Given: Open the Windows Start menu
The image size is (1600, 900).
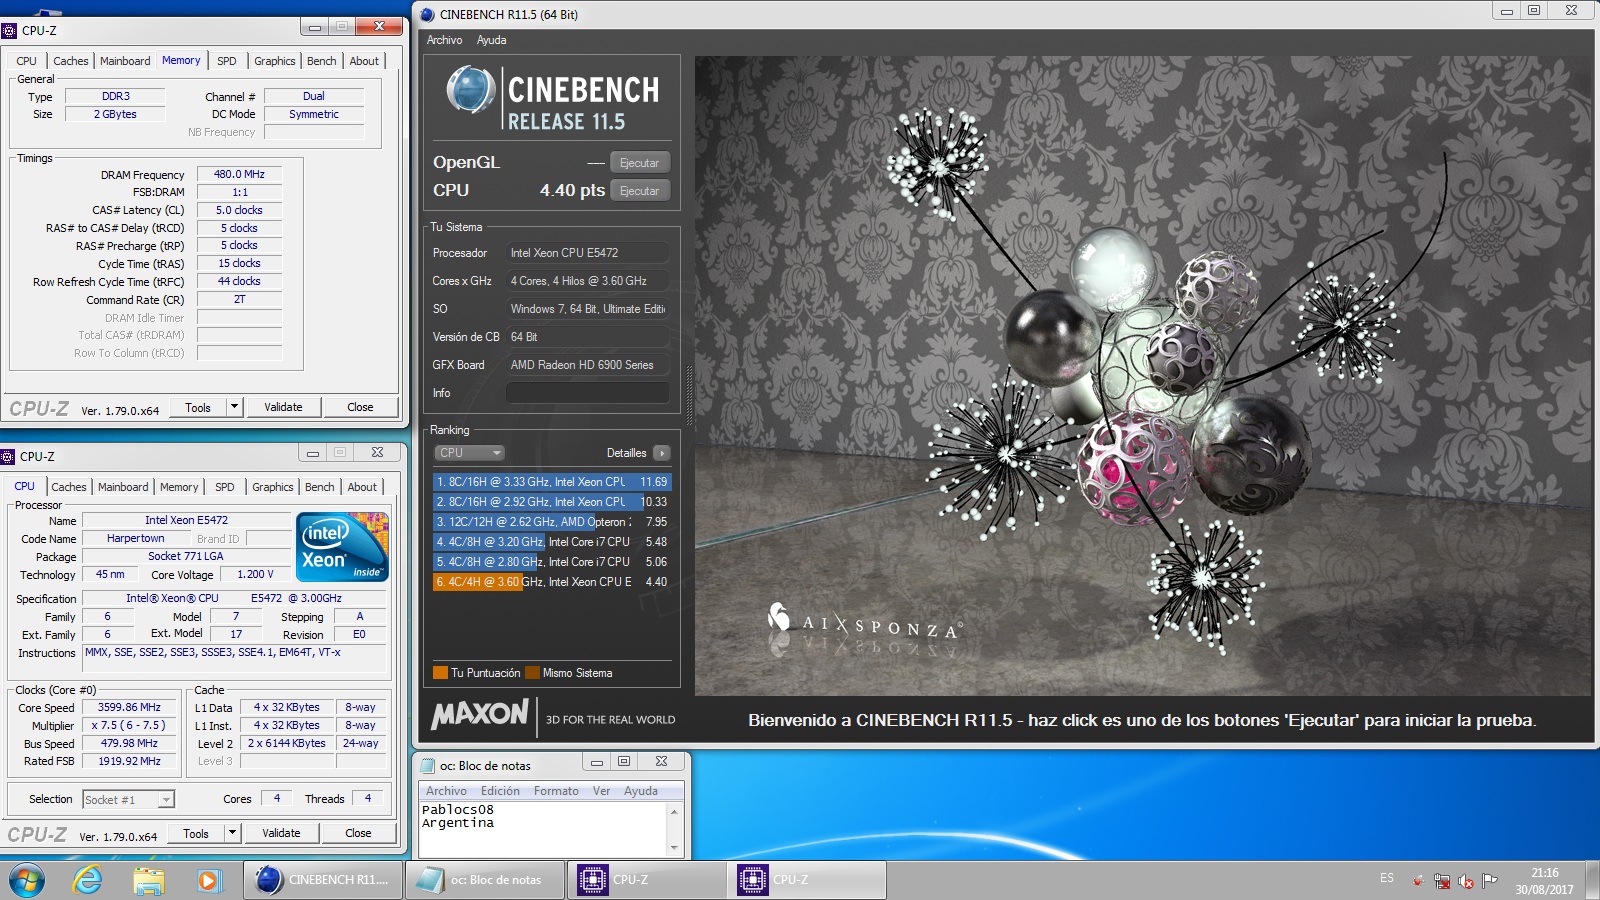Looking at the screenshot, I should pyautogui.click(x=26, y=880).
